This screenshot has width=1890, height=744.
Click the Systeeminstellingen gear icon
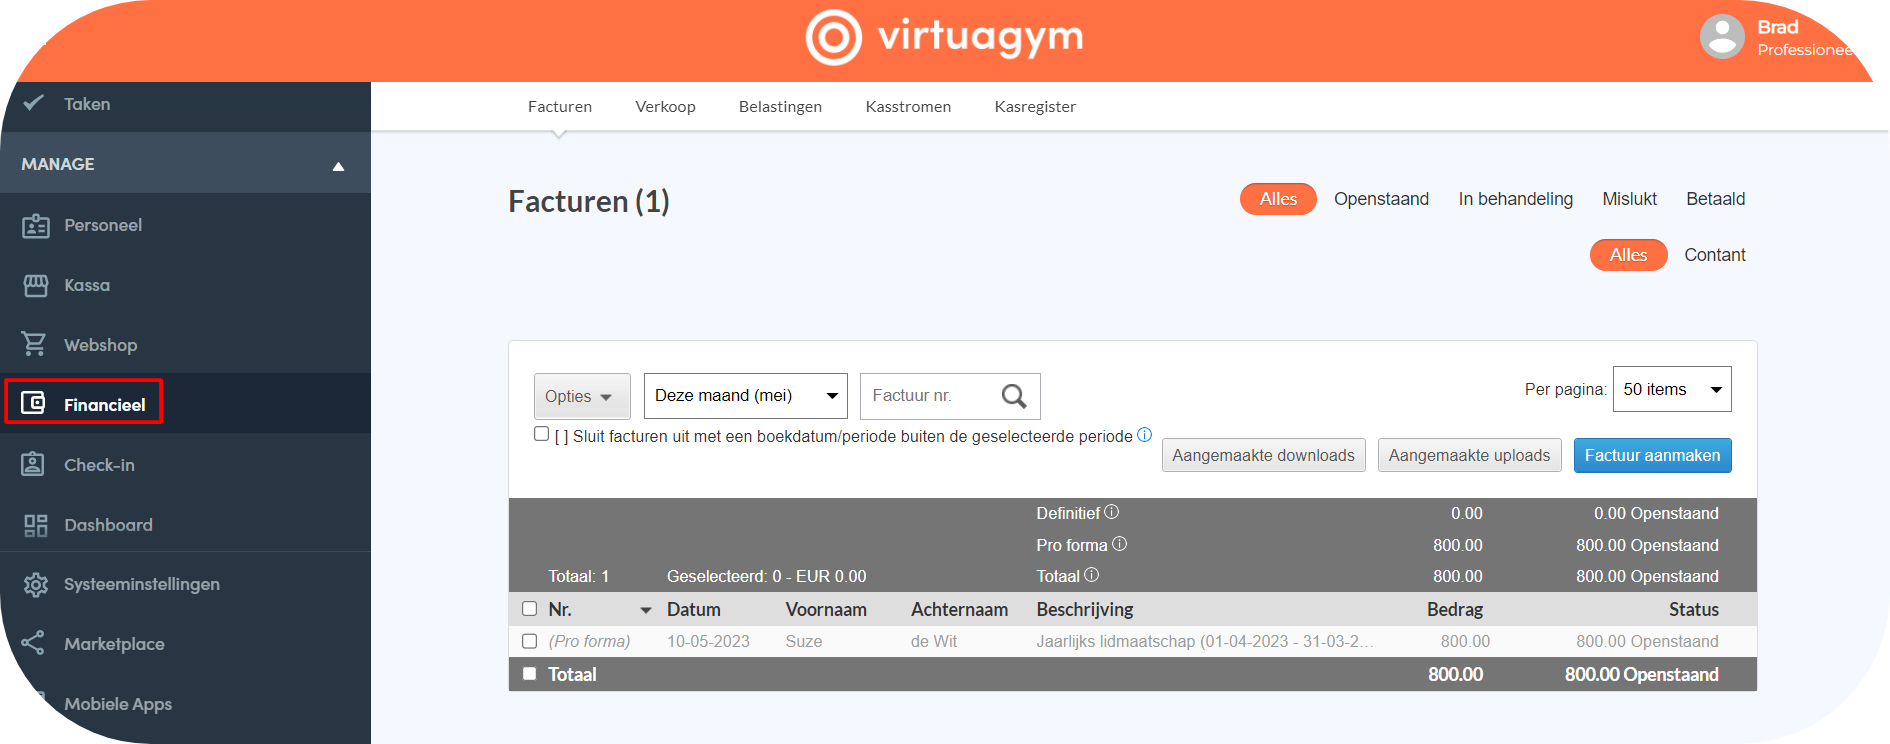(36, 584)
